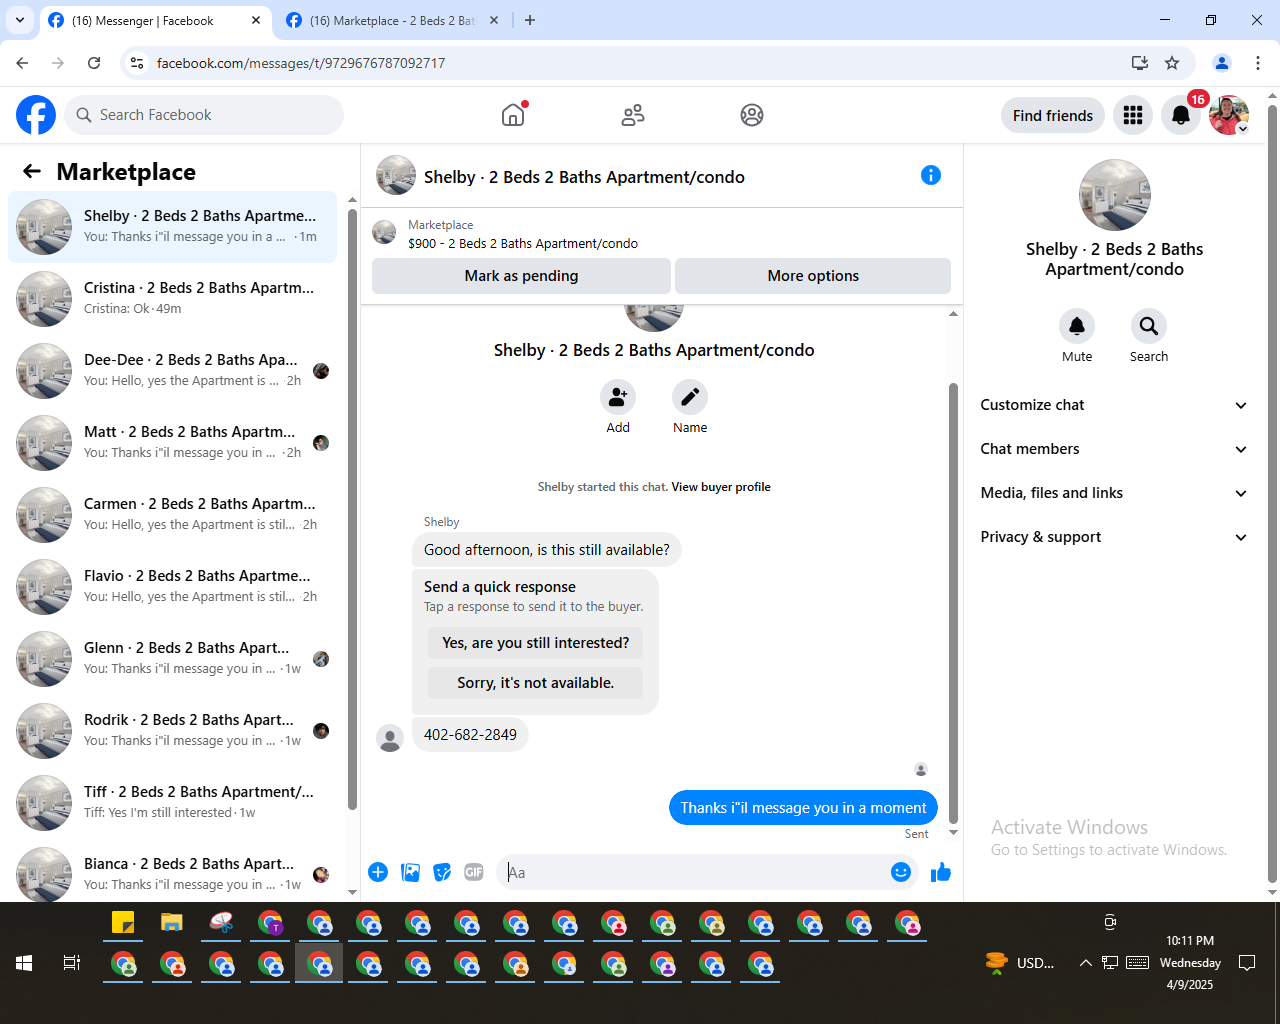
Task: Reload the page in Chrome
Action: point(94,63)
